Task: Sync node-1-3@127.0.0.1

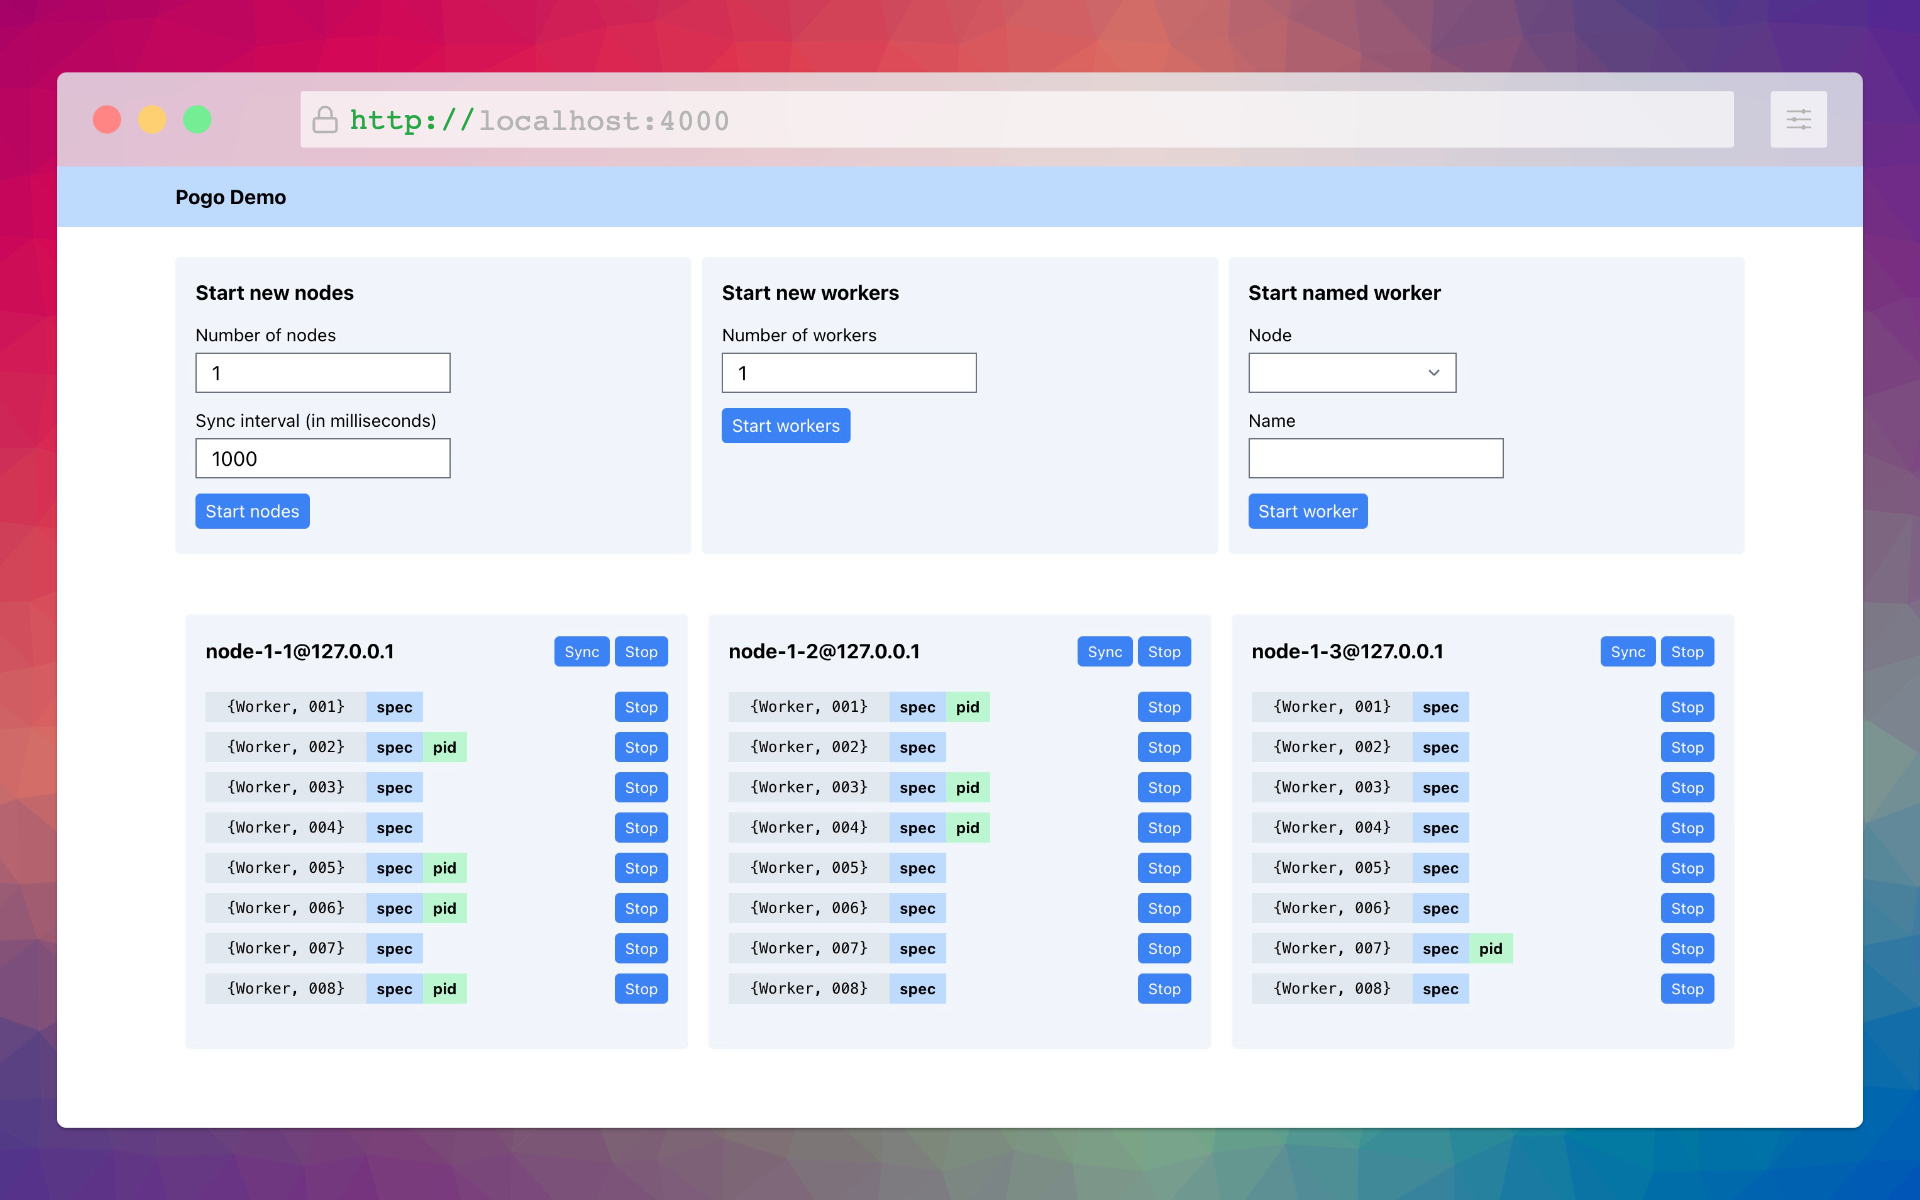Action: pos(1627,652)
